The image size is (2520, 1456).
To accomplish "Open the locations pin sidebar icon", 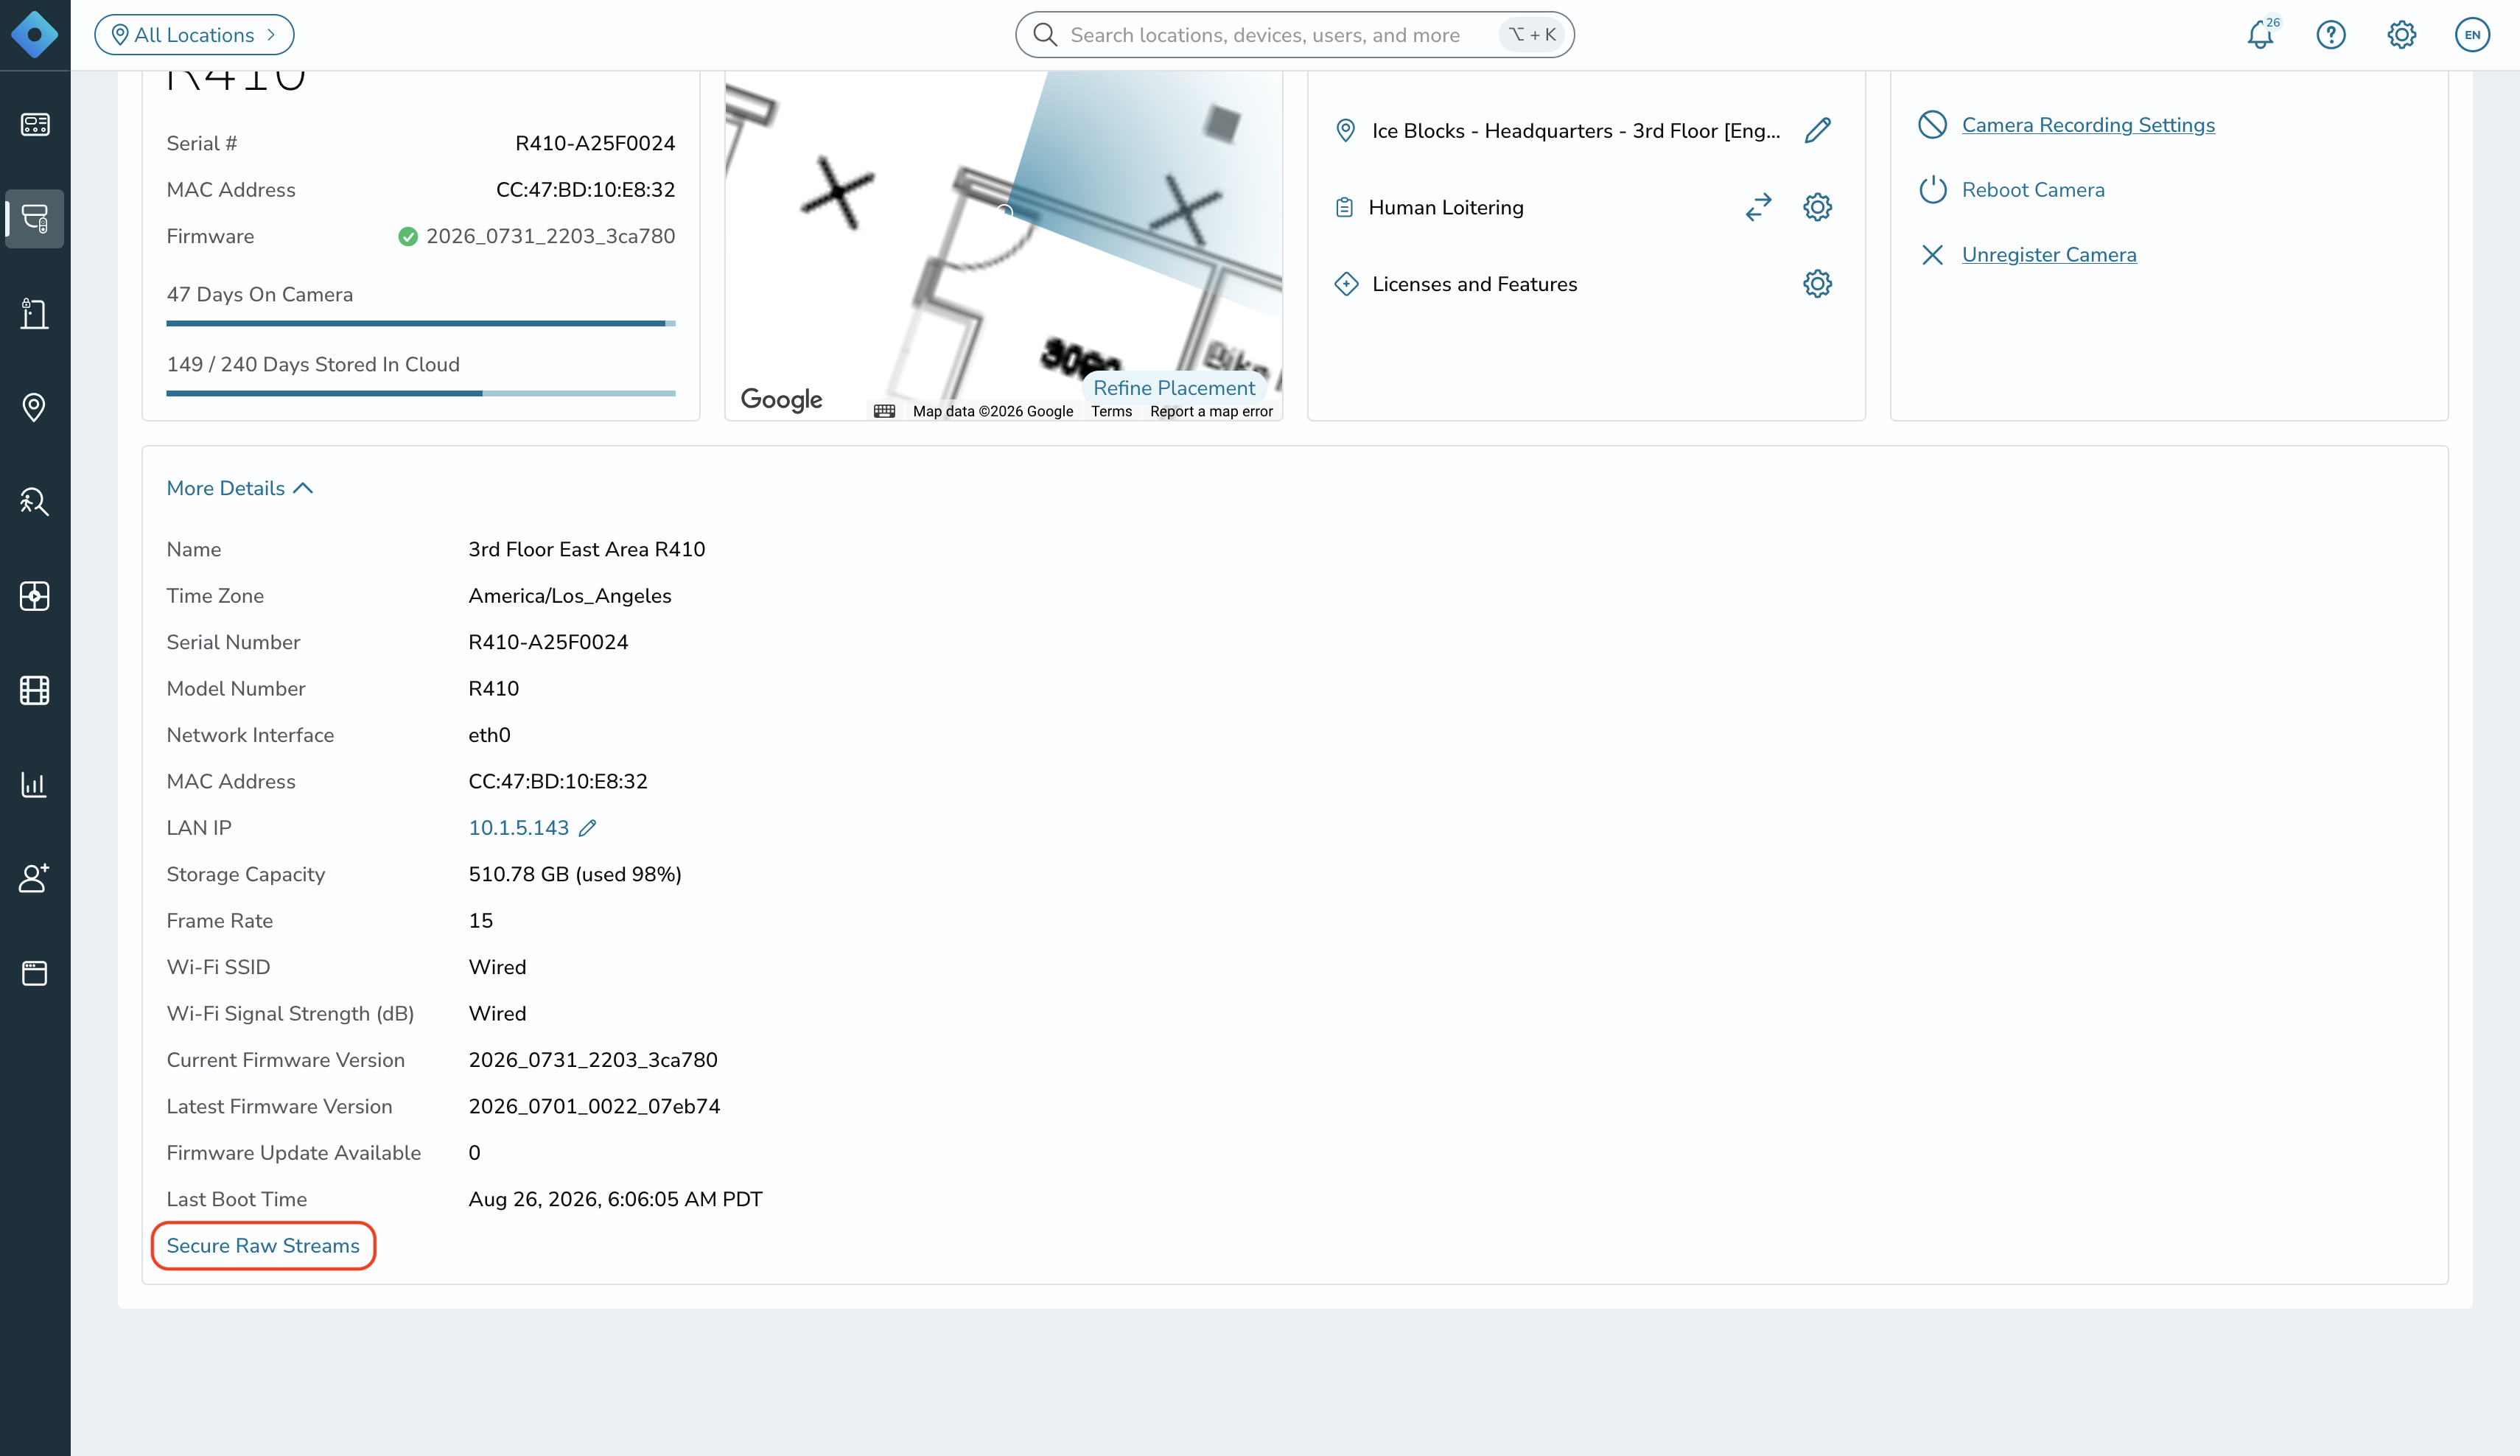I will 35,407.
